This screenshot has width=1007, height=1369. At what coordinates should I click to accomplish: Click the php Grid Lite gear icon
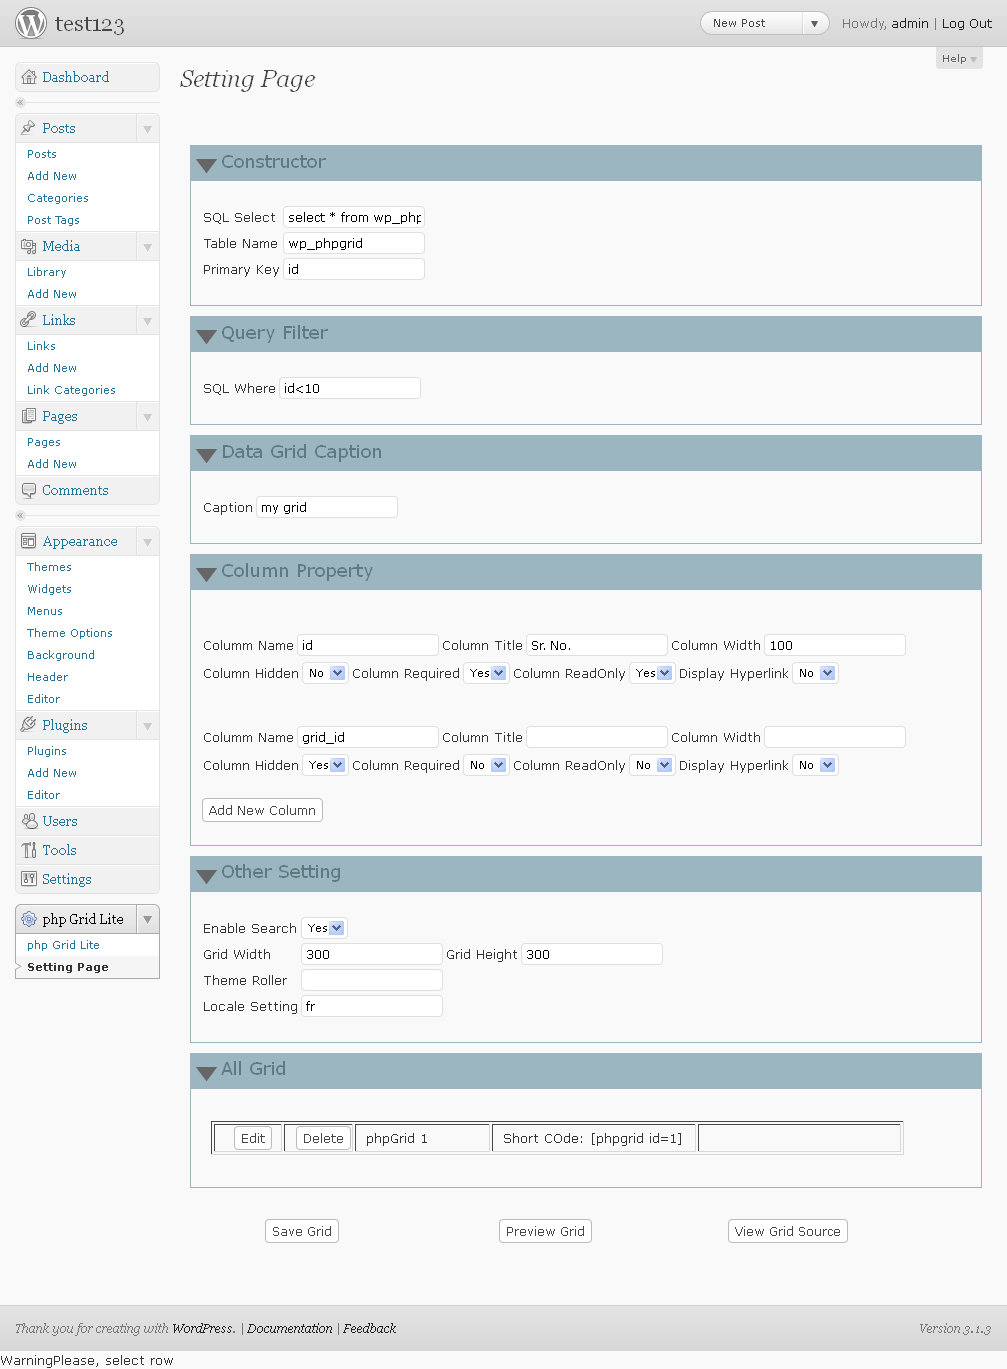[29, 919]
